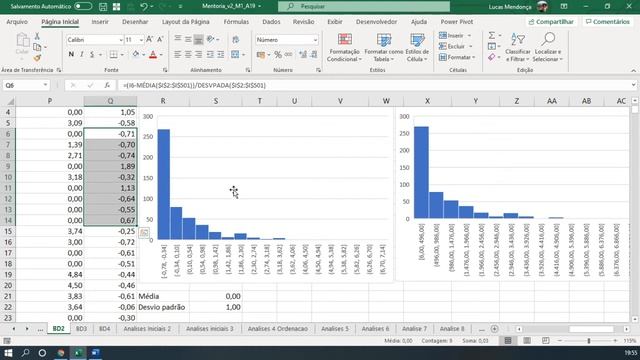Click the Windows Start button

(8, 353)
